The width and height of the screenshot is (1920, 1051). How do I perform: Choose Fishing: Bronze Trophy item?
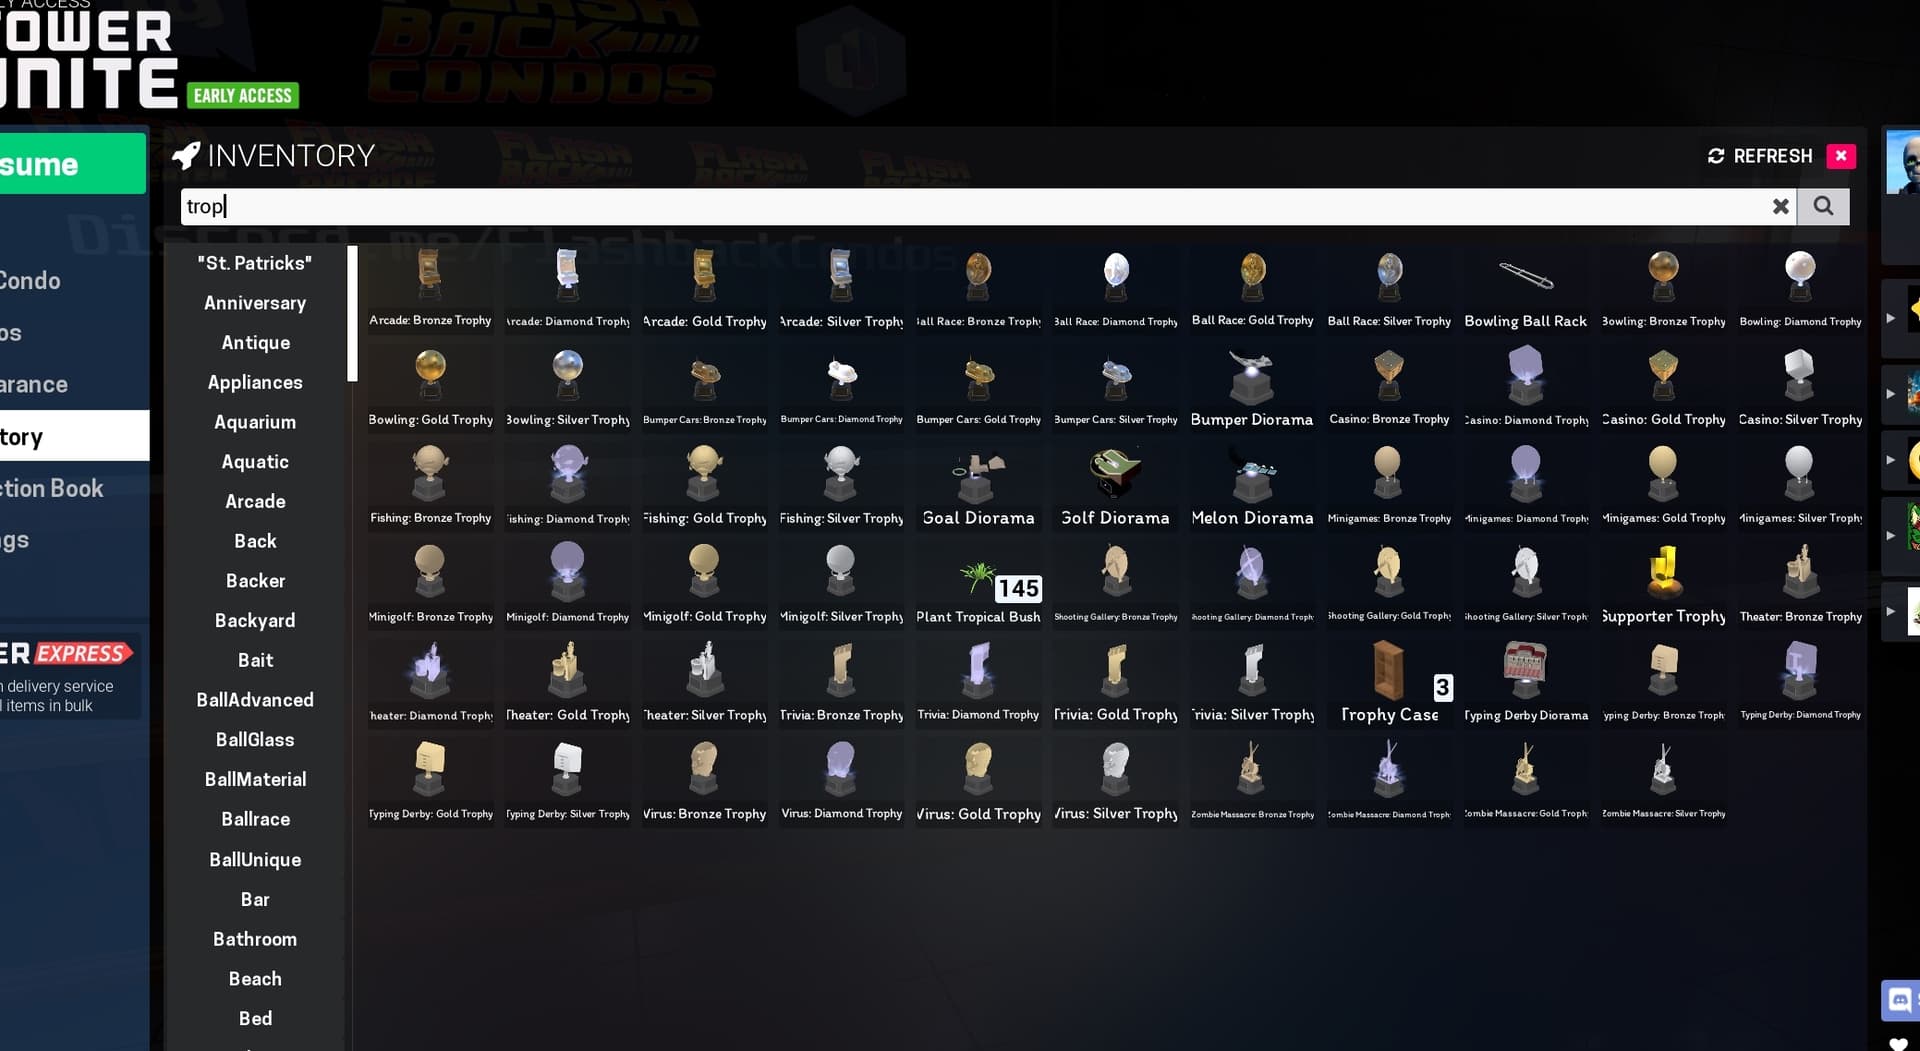430,486
